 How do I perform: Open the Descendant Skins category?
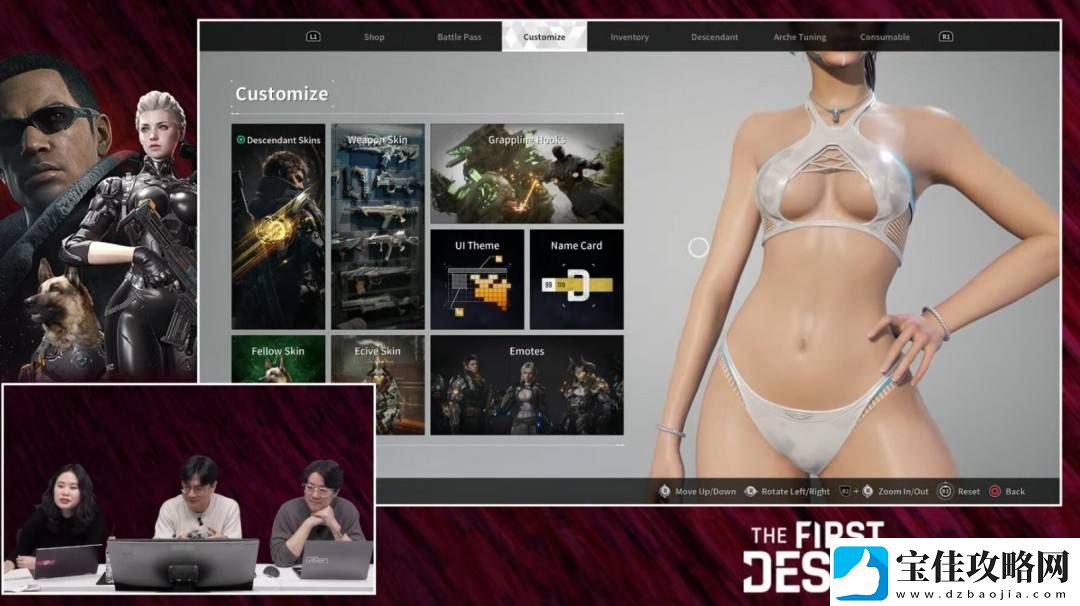278,227
